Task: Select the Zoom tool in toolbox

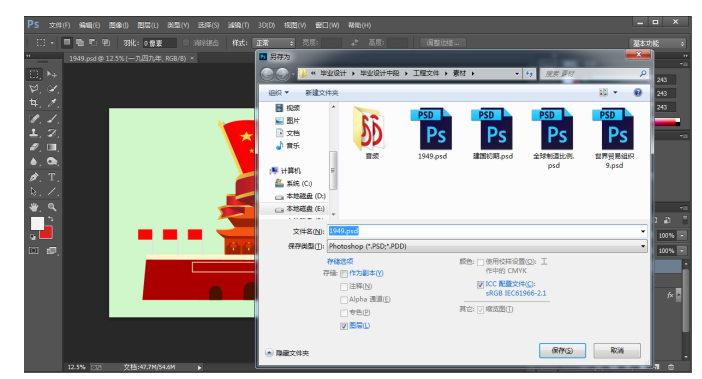Action: [52, 207]
